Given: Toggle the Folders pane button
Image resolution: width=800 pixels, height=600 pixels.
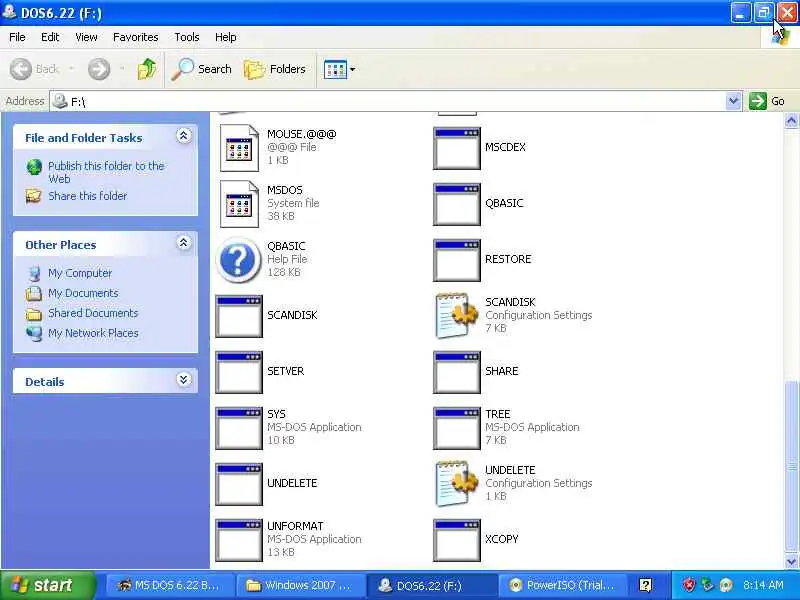Looking at the screenshot, I should click(x=274, y=69).
